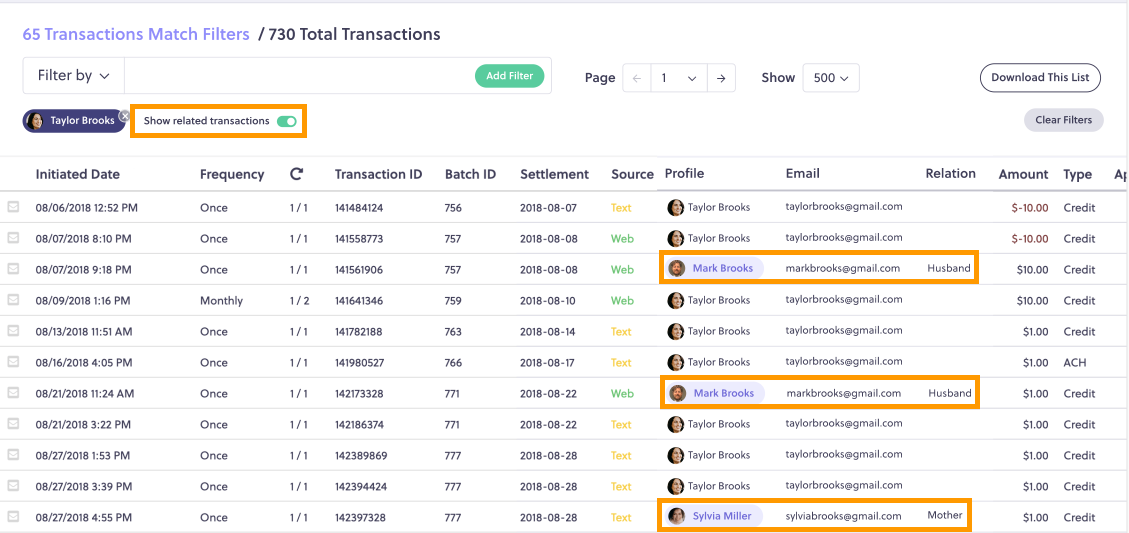Click Taylor Brooks avatar in transaction 141484124 row
Screen dimensions: 1129x533
pyautogui.click(x=675, y=207)
